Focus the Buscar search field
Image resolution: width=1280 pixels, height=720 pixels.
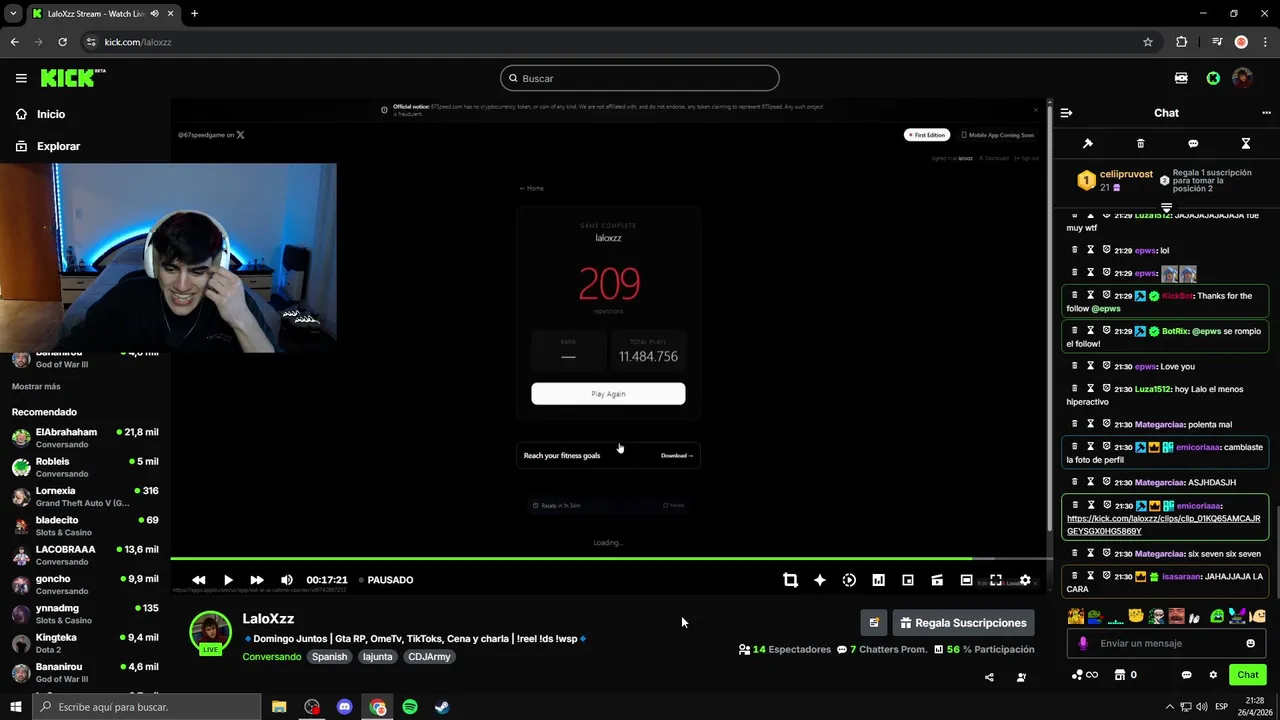[640, 78]
